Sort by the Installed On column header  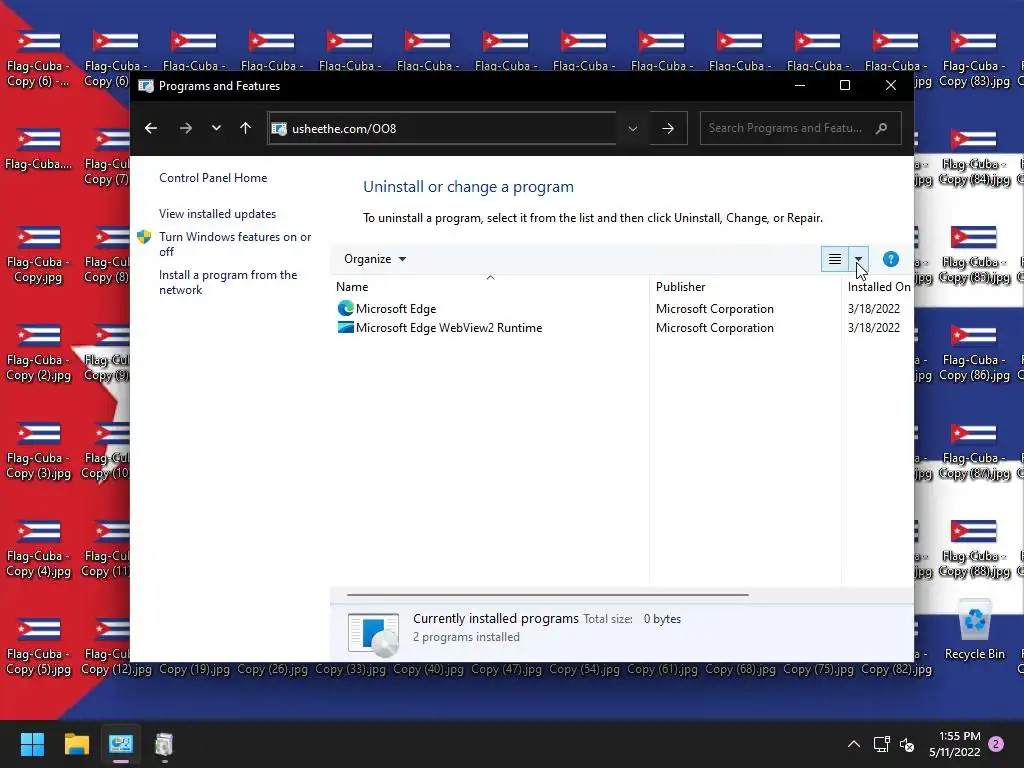(878, 287)
